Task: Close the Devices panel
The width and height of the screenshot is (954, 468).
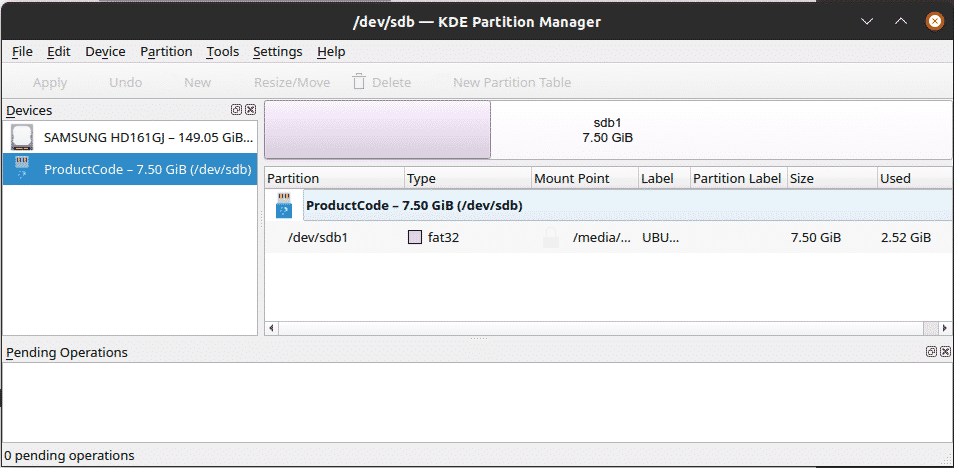Action: pos(251,110)
